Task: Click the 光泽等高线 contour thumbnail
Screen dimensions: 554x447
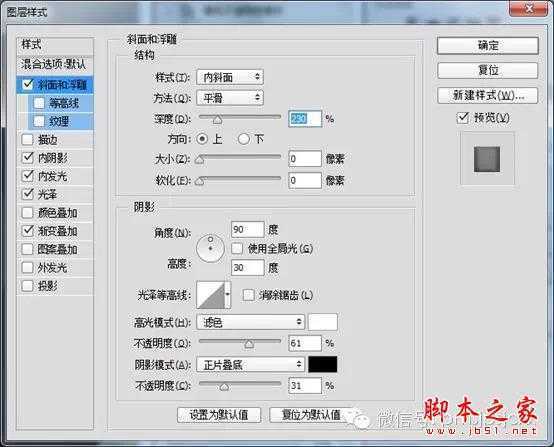Action: point(211,295)
